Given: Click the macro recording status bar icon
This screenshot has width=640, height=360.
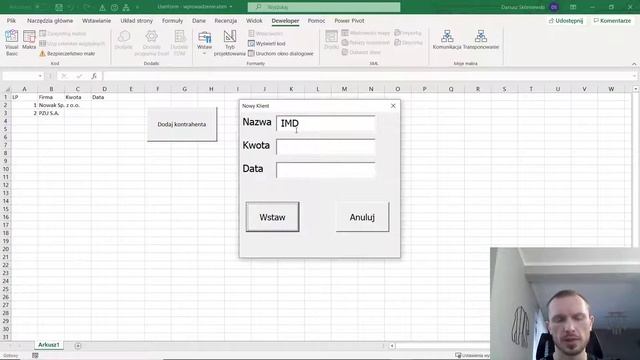Looking at the screenshot, I should pos(35,356).
